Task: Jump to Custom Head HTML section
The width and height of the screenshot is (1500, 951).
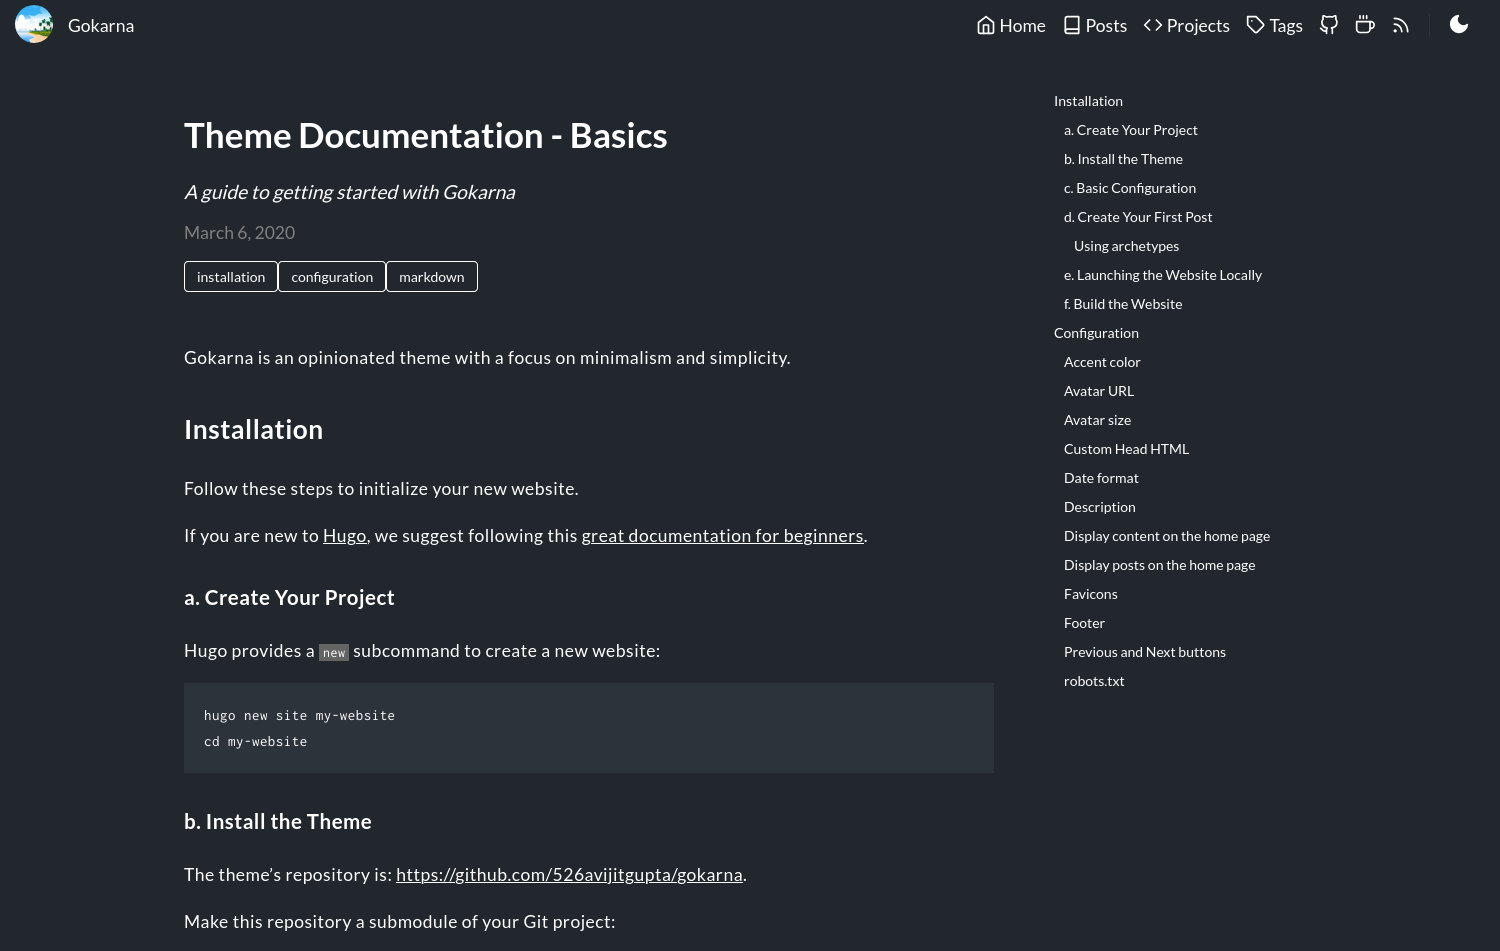Action: 1126,449
